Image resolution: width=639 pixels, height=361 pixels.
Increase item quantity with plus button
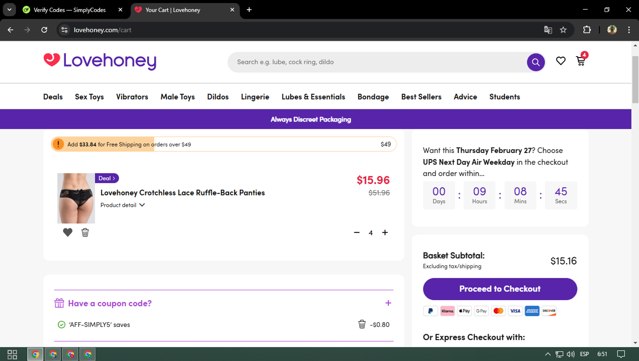click(385, 233)
